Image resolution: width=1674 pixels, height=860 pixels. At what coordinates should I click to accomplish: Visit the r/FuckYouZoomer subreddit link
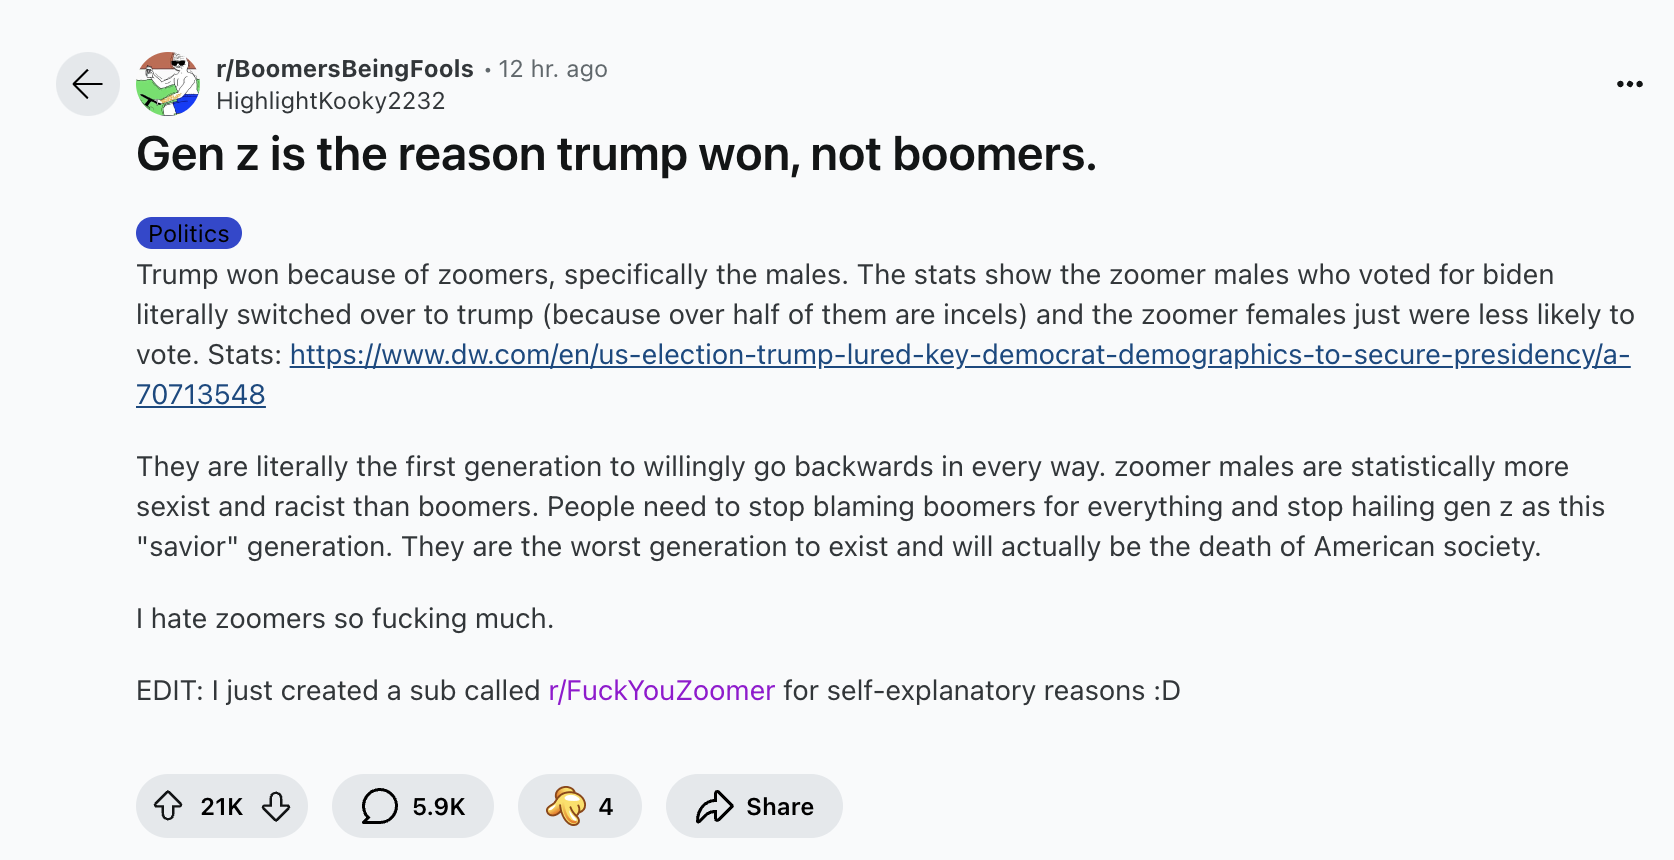coord(661,691)
